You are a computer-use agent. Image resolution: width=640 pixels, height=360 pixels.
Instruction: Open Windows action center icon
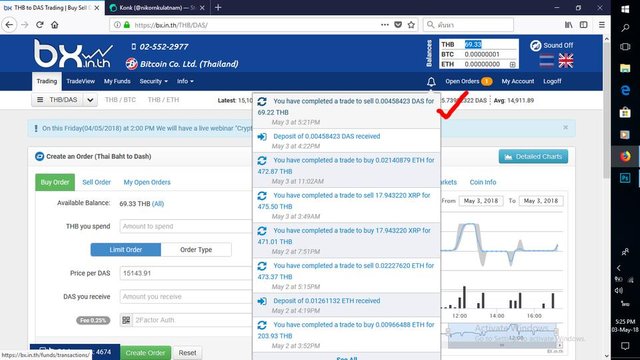[x=625, y=346]
